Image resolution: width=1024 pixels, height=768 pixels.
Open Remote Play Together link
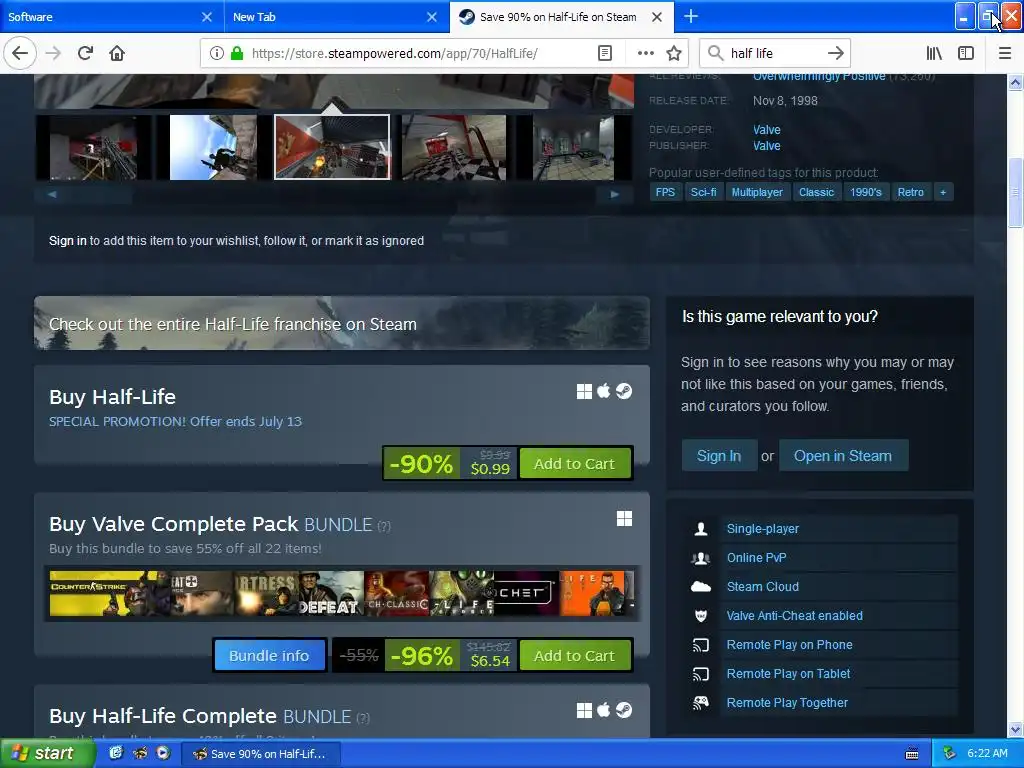[x=787, y=703]
